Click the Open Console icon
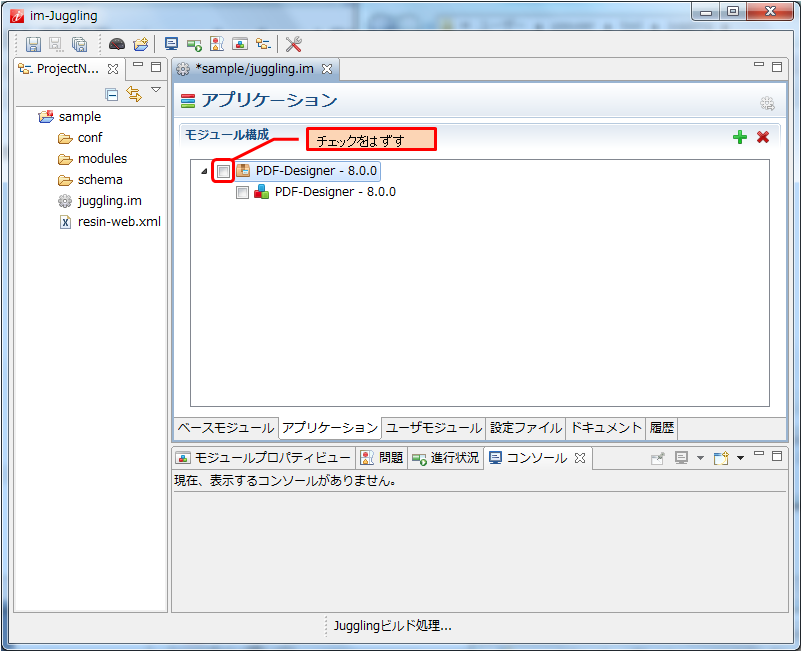Image resolution: width=802 pixels, height=652 pixels. pyautogui.click(x=721, y=458)
